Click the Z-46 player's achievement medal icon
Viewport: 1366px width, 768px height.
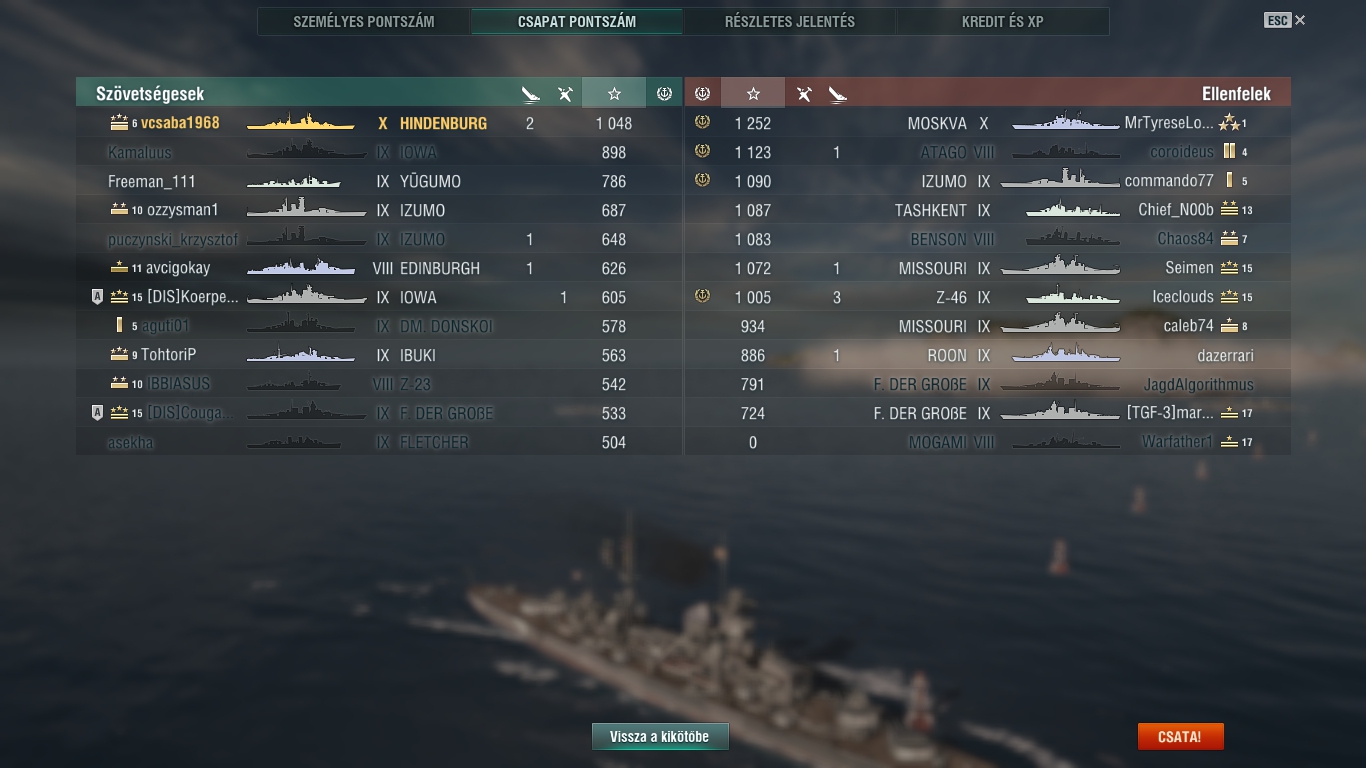(702, 297)
